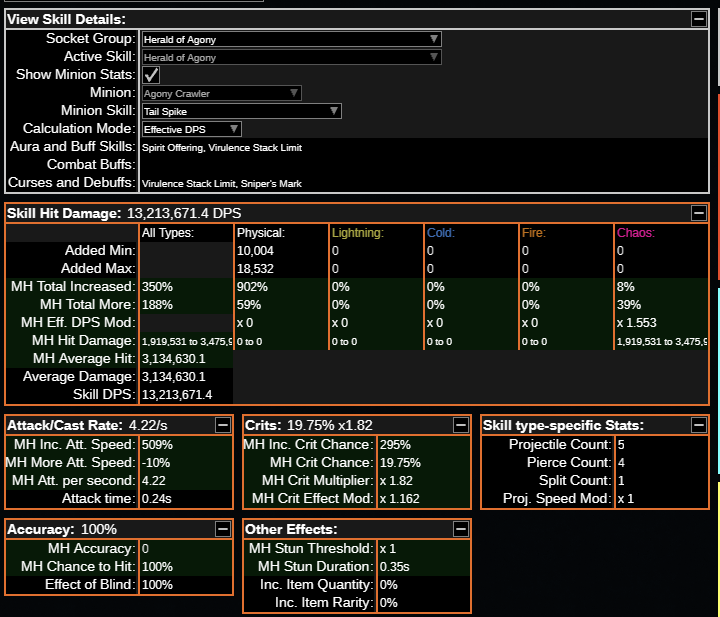Click the MH Stun Threshold value
The height and width of the screenshot is (617, 720).
(388, 549)
